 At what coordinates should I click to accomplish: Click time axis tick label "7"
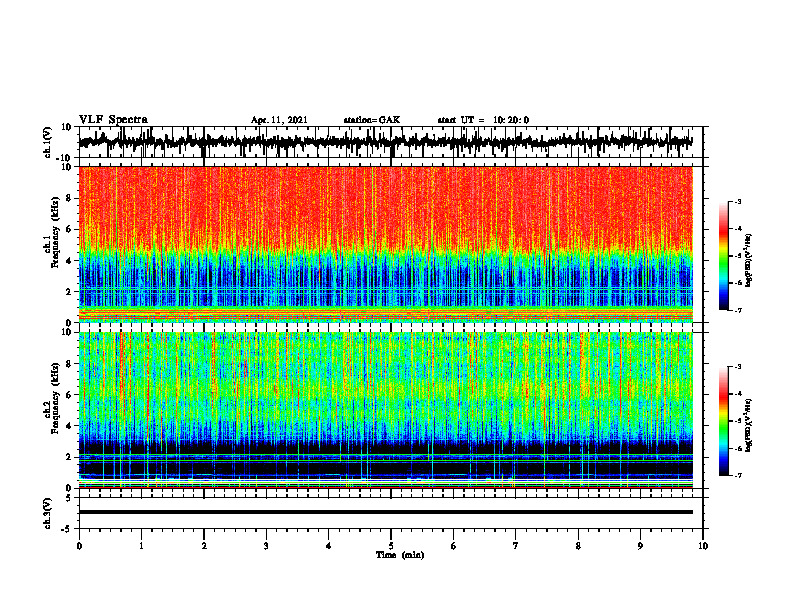click(516, 546)
